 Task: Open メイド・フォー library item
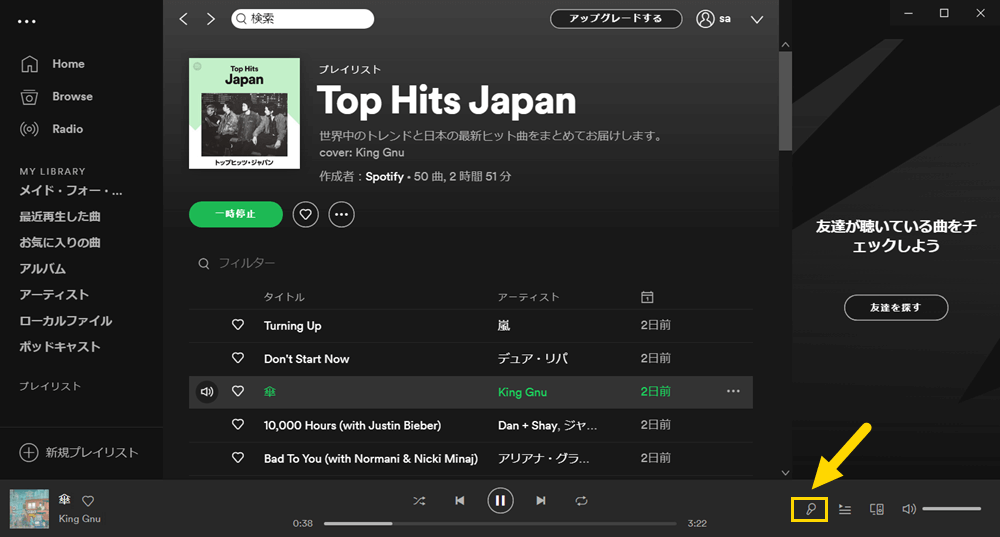tap(71, 191)
